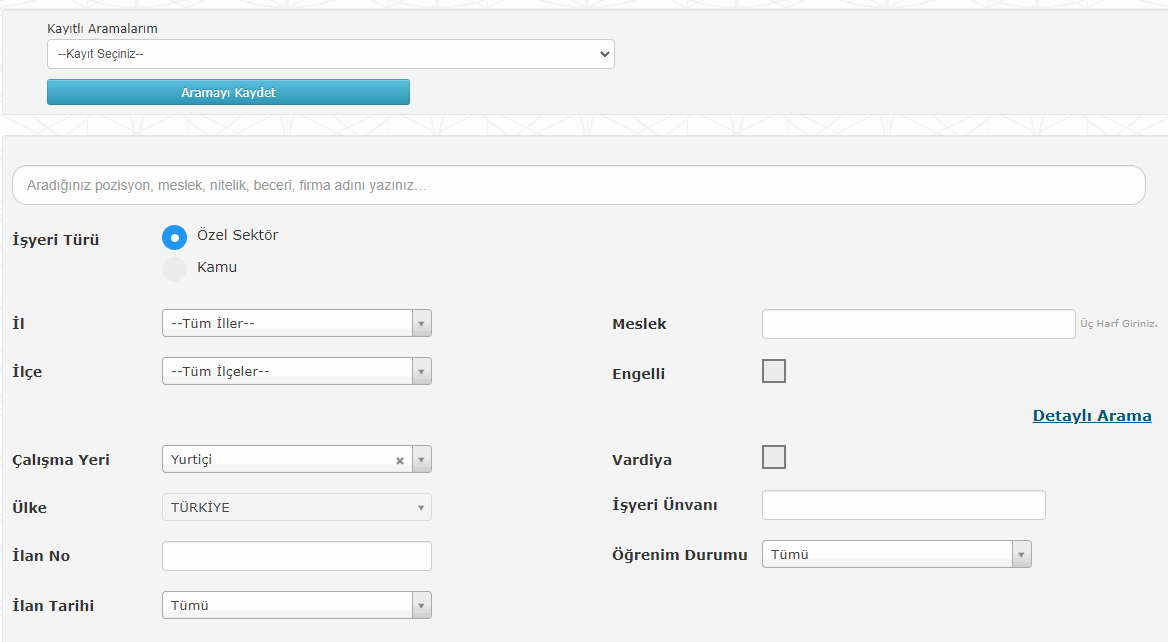Tick the Vardiya checkbox

[x=774, y=457]
